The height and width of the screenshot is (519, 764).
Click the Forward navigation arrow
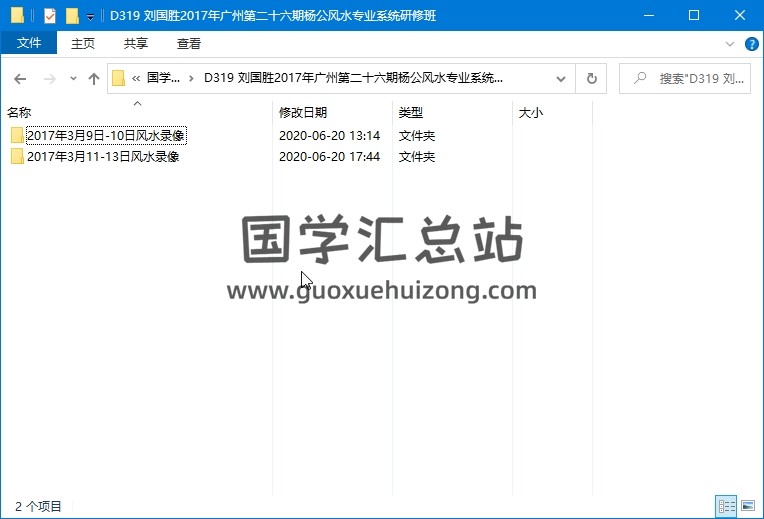50,78
